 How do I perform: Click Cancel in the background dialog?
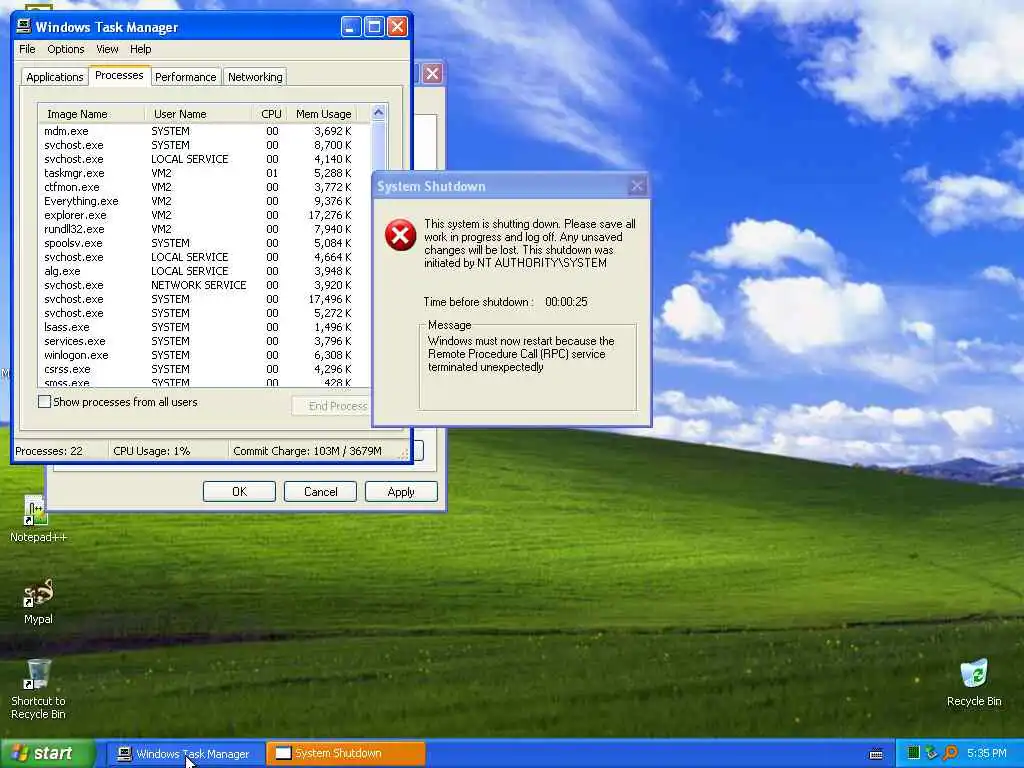coord(320,492)
